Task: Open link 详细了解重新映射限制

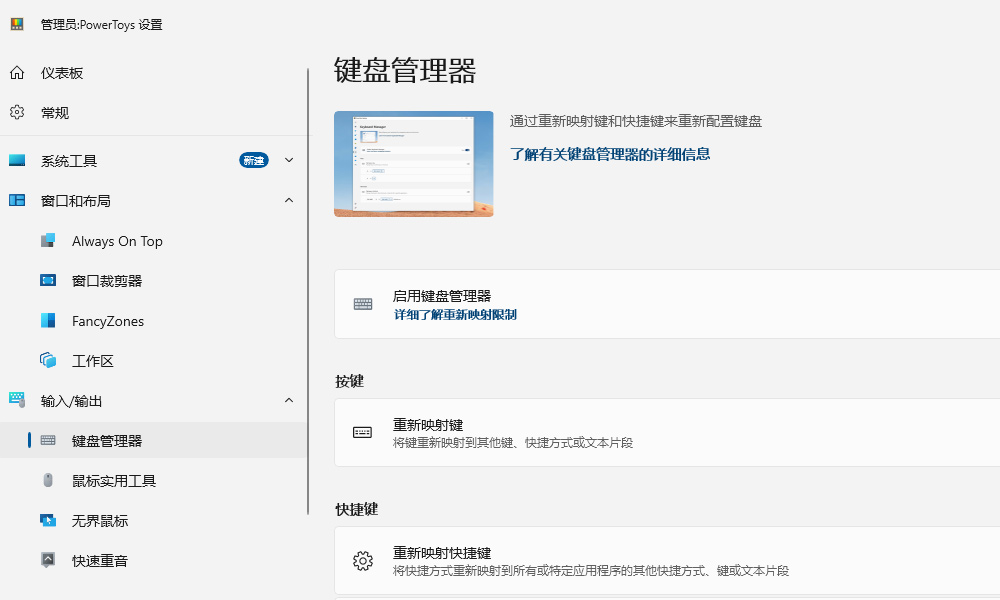Action: (x=455, y=314)
